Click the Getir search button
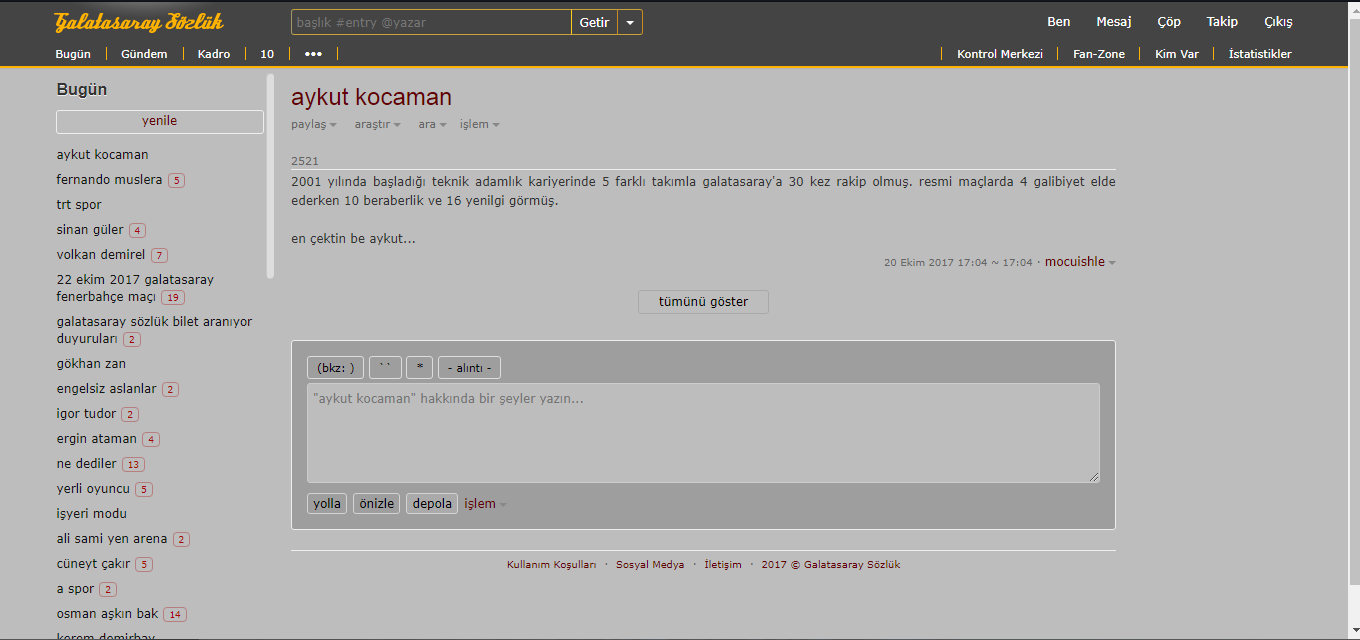The width and height of the screenshot is (1360, 640). pos(594,22)
